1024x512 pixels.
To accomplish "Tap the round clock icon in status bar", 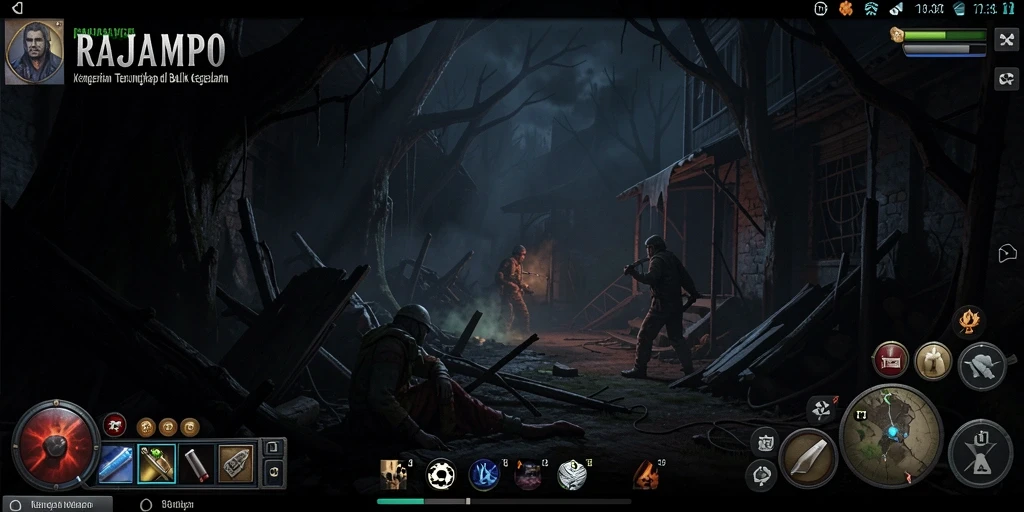I will 821,8.
